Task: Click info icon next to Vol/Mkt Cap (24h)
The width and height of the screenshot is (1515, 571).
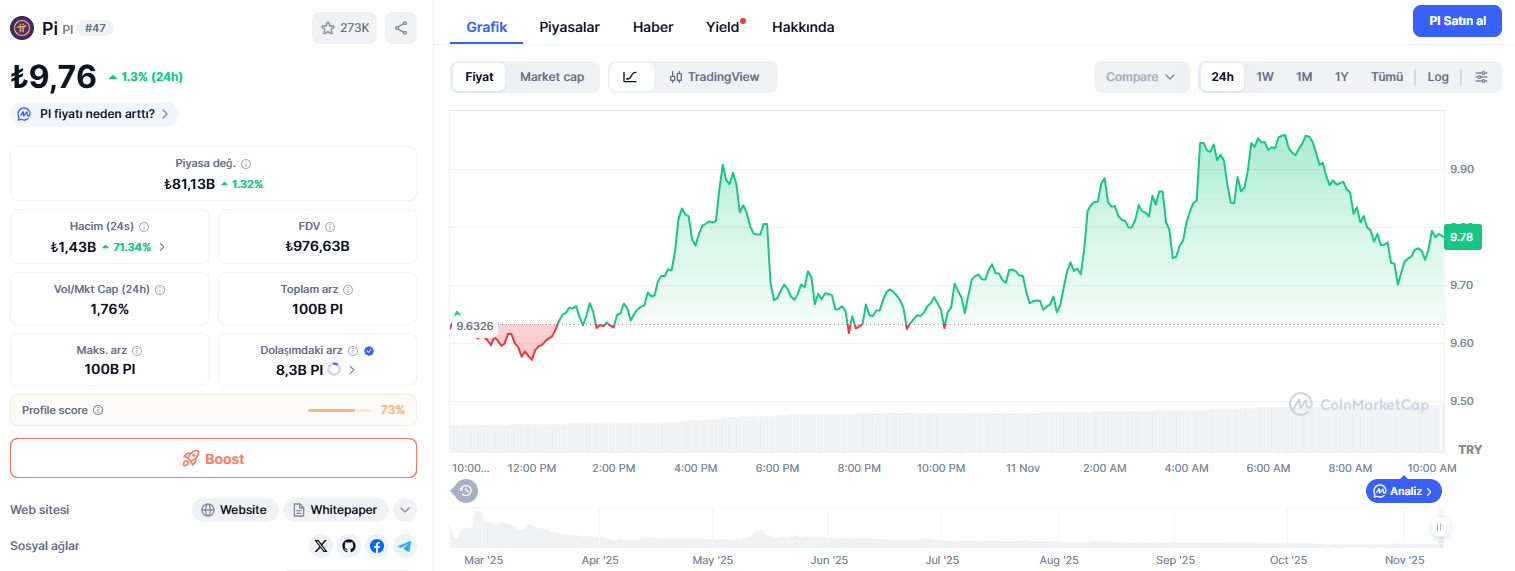Action: coord(160,289)
